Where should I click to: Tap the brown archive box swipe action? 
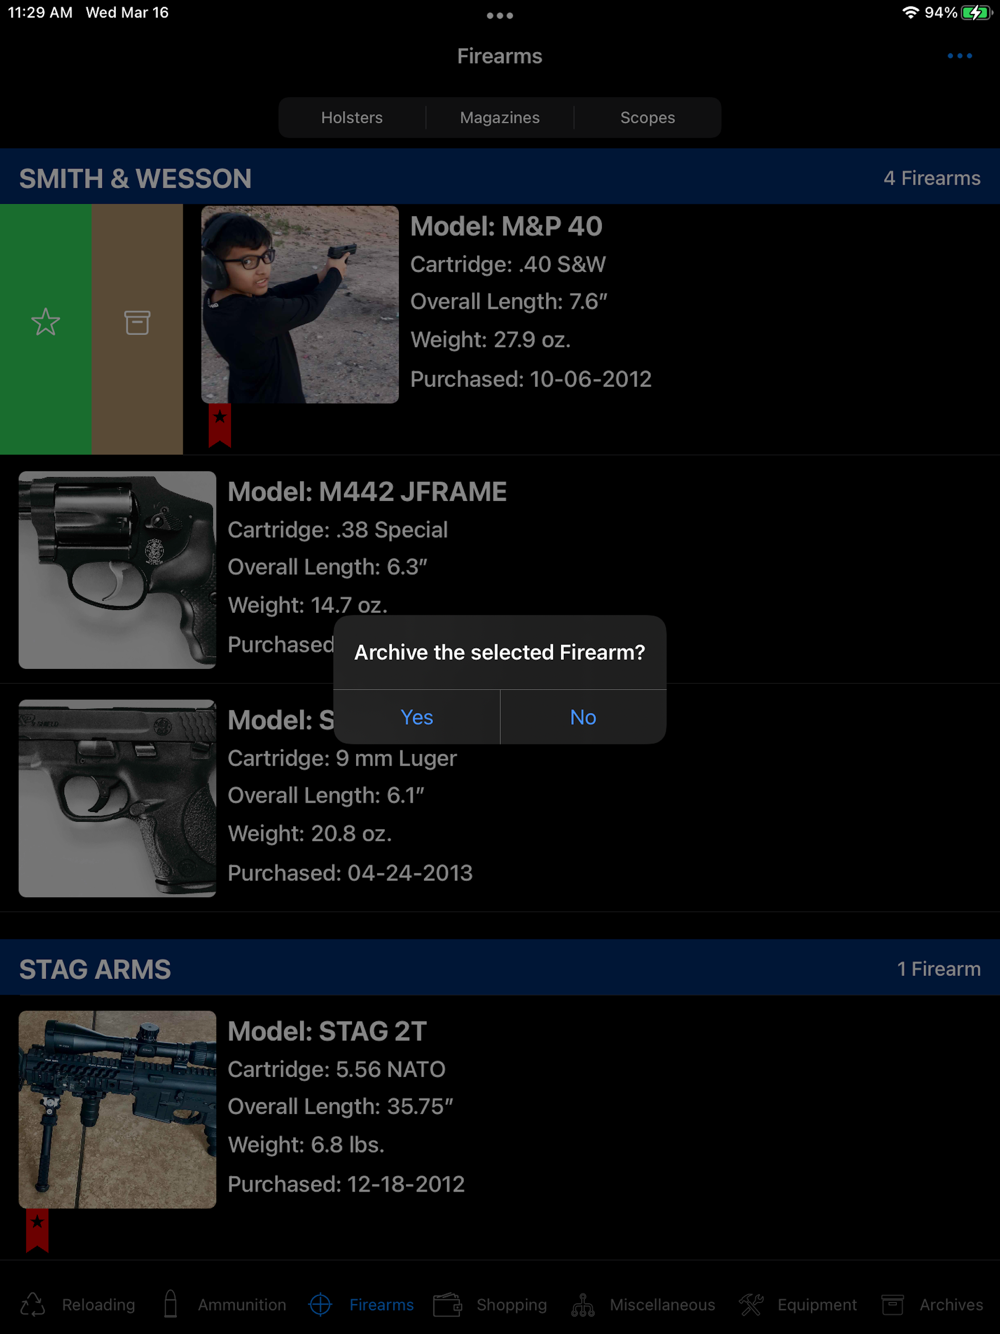pos(137,329)
